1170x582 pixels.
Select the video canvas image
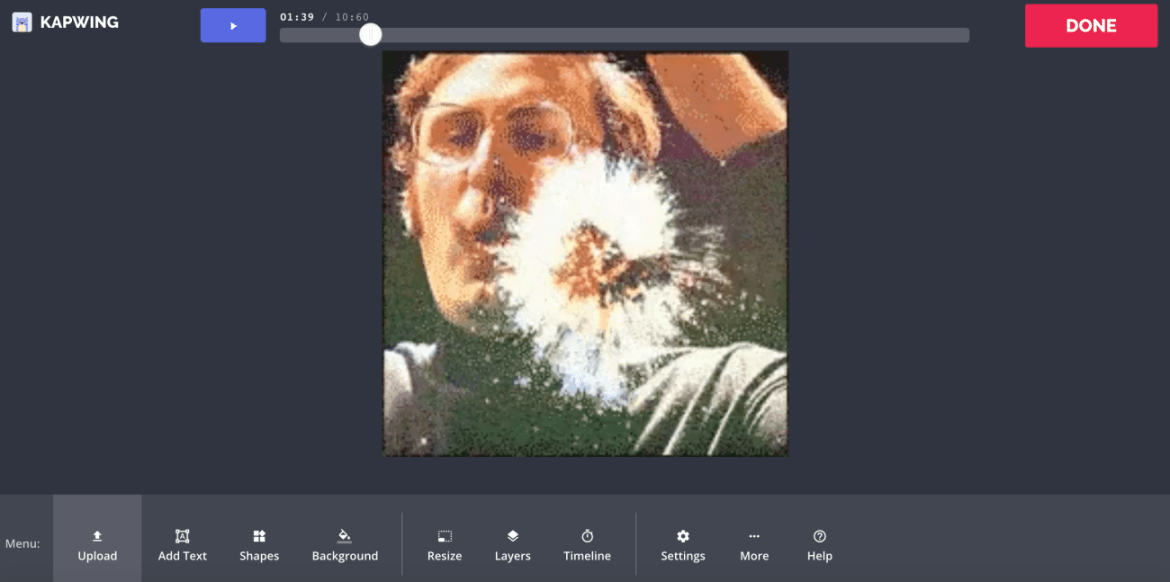[585, 254]
